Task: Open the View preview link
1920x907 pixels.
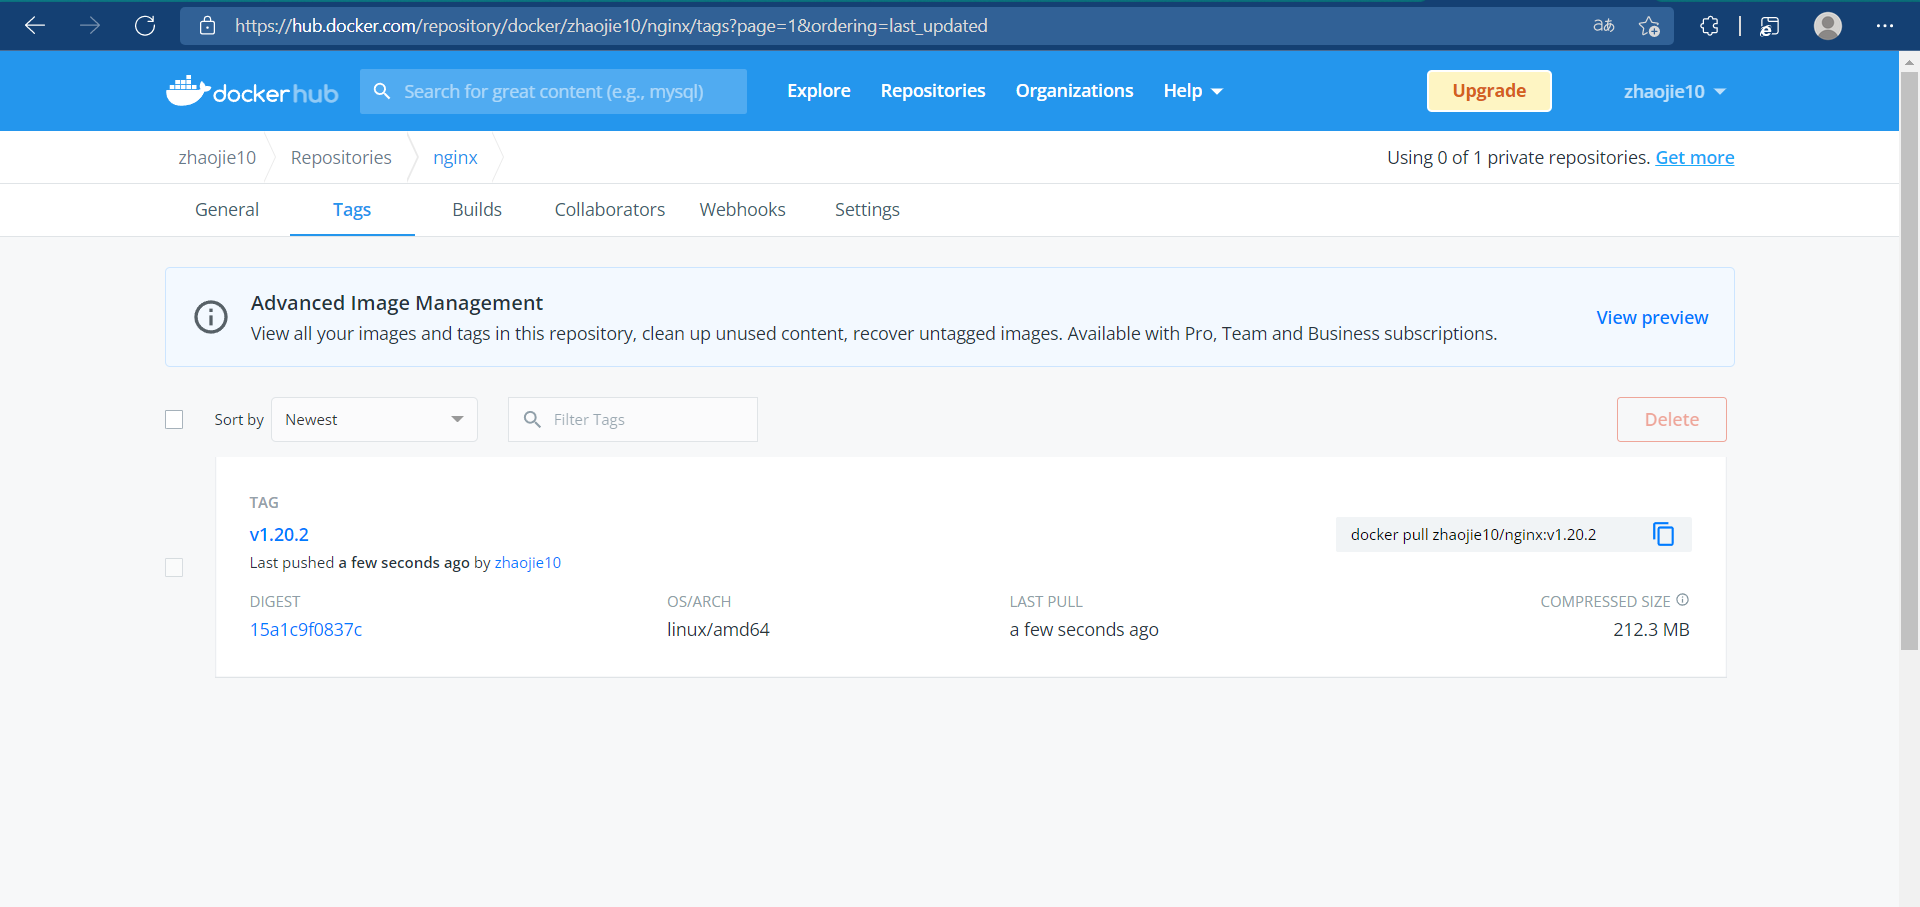Action: pyautogui.click(x=1652, y=317)
